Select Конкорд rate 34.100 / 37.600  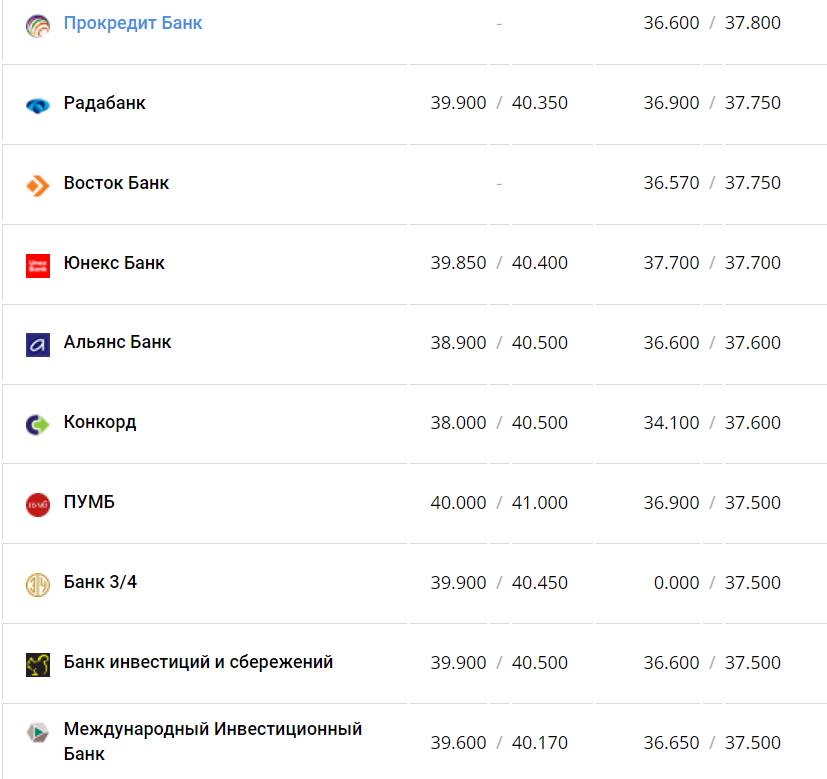712,423
